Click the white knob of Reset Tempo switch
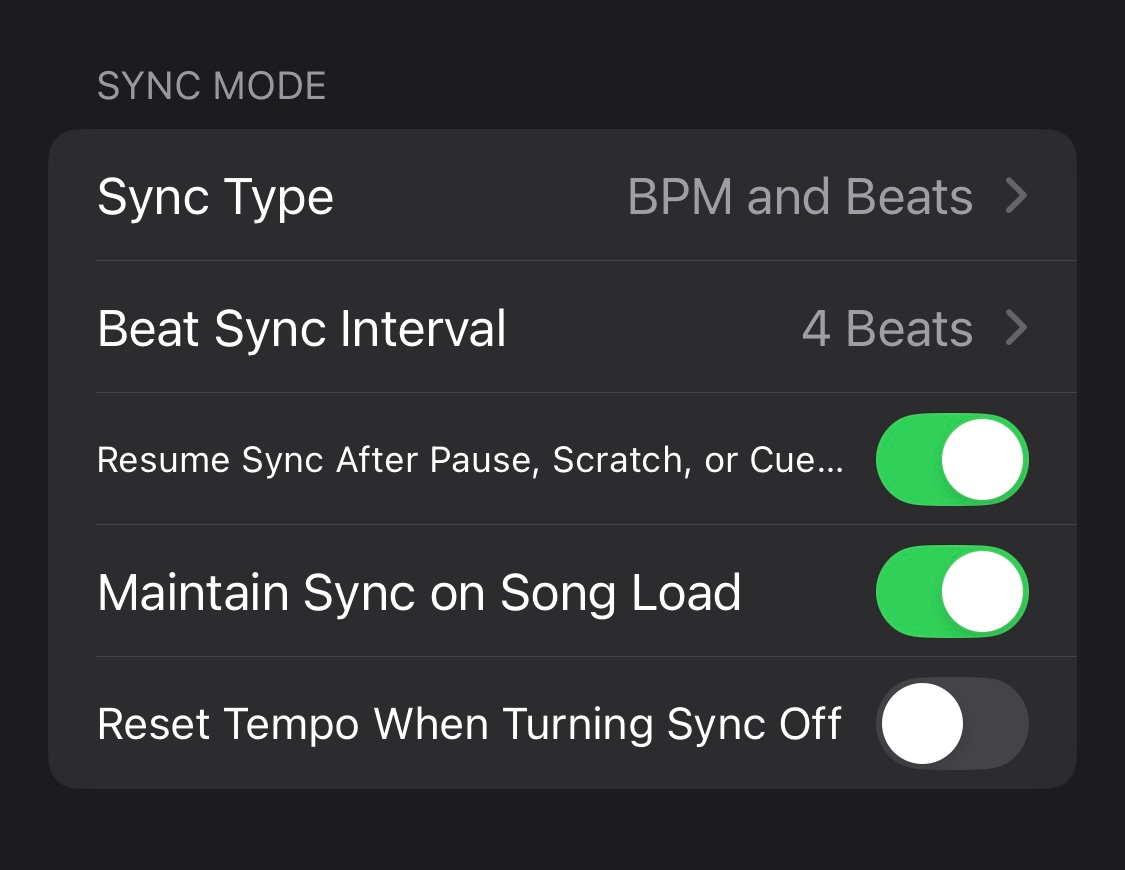The height and width of the screenshot is (870, 1125). click(x=922, y=724)
